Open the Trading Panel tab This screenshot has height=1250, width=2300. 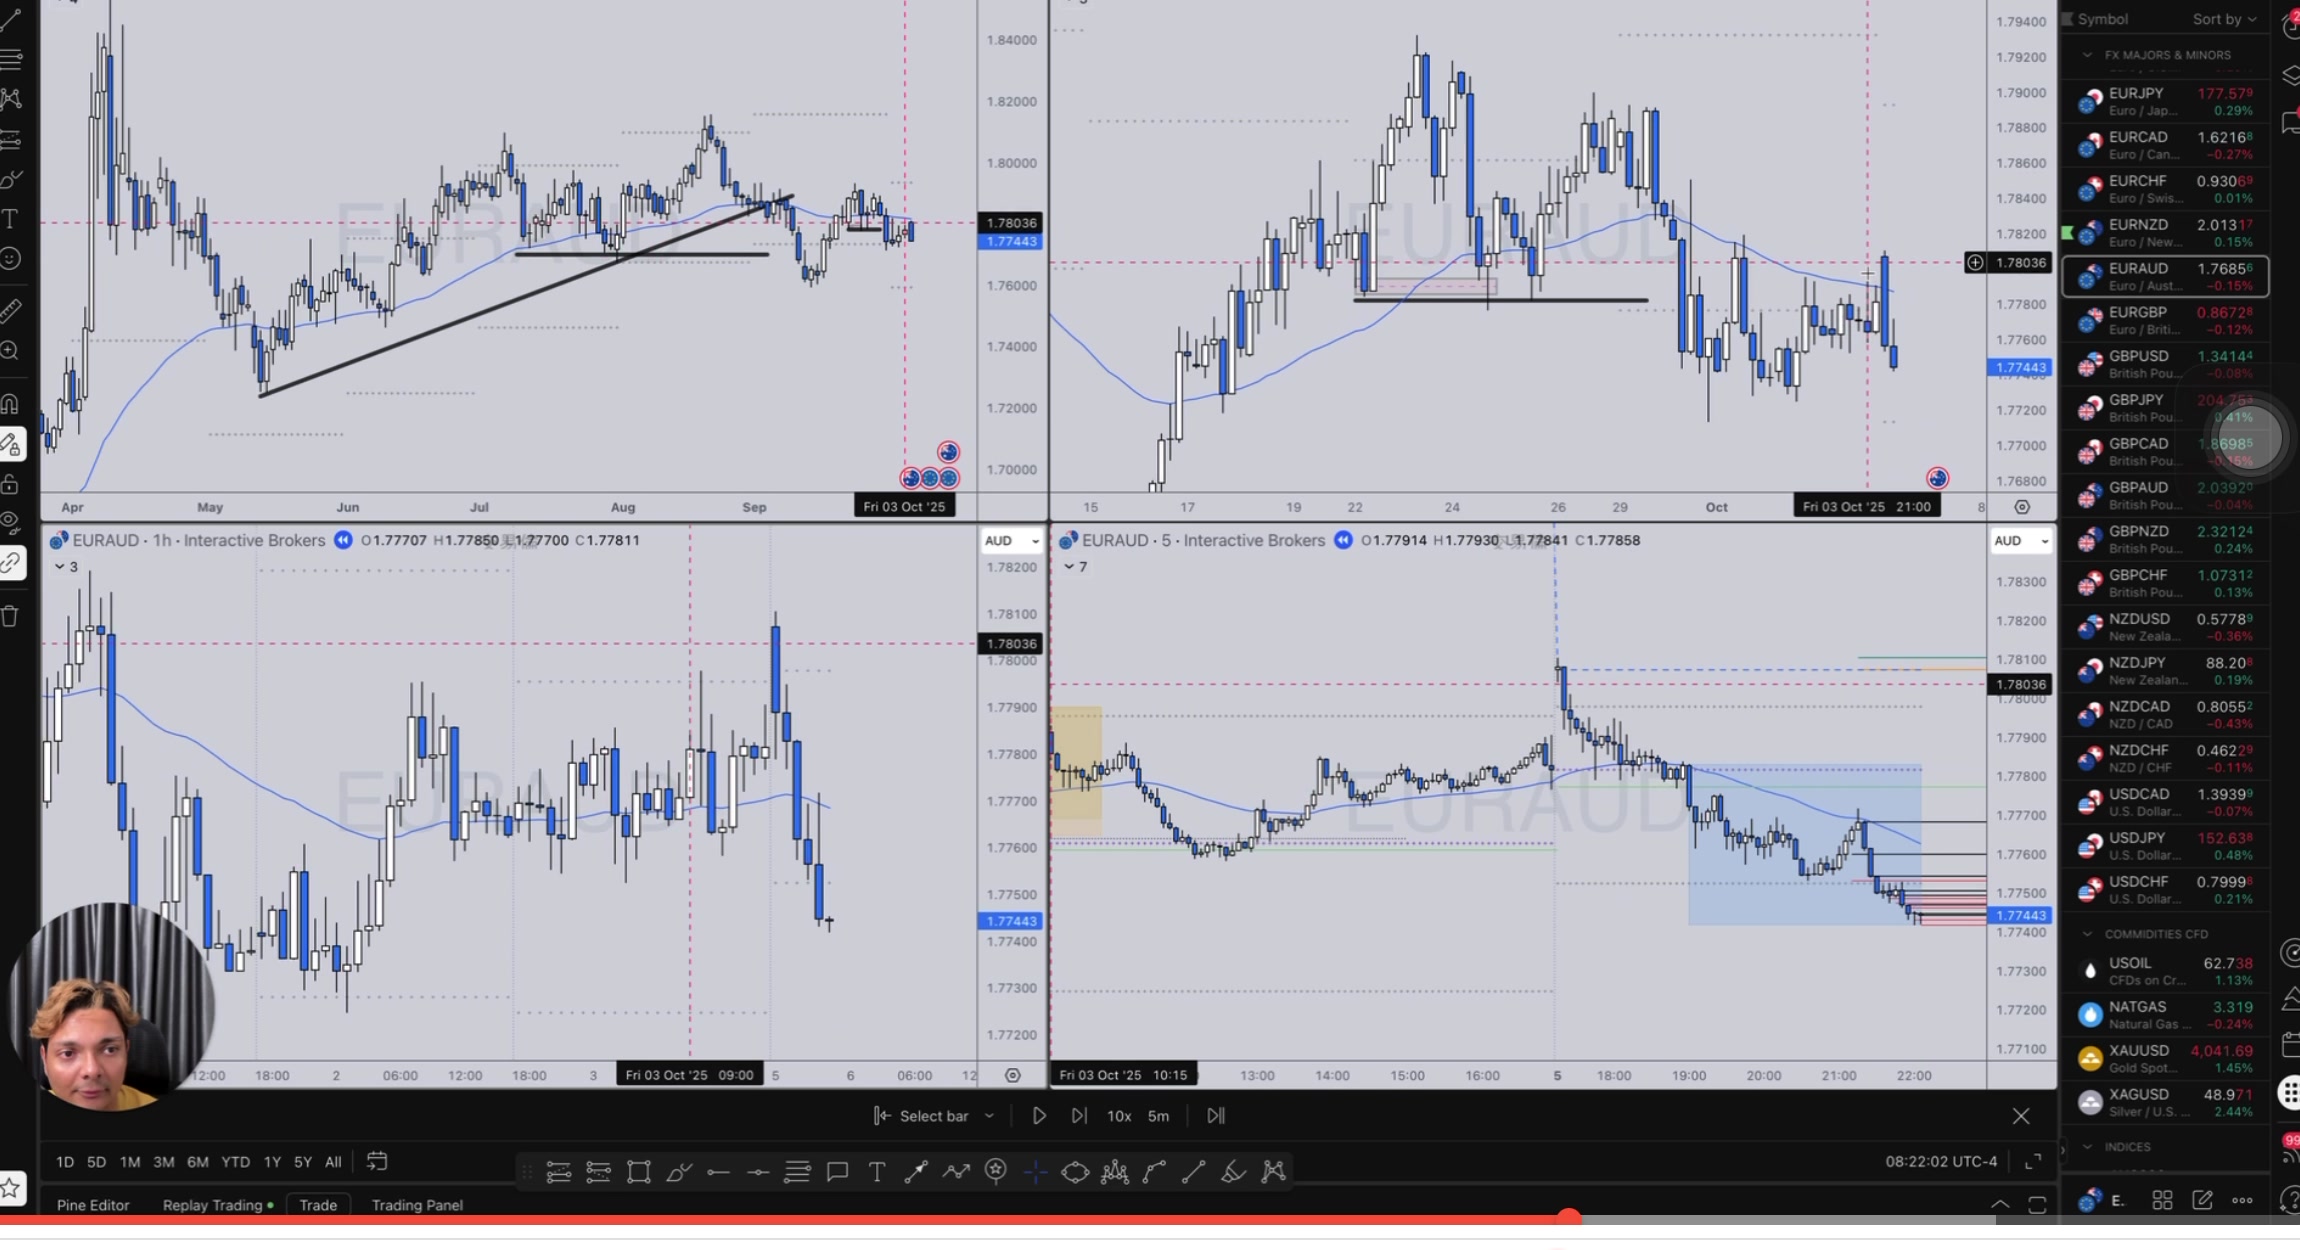click(x=416, y=1205)
